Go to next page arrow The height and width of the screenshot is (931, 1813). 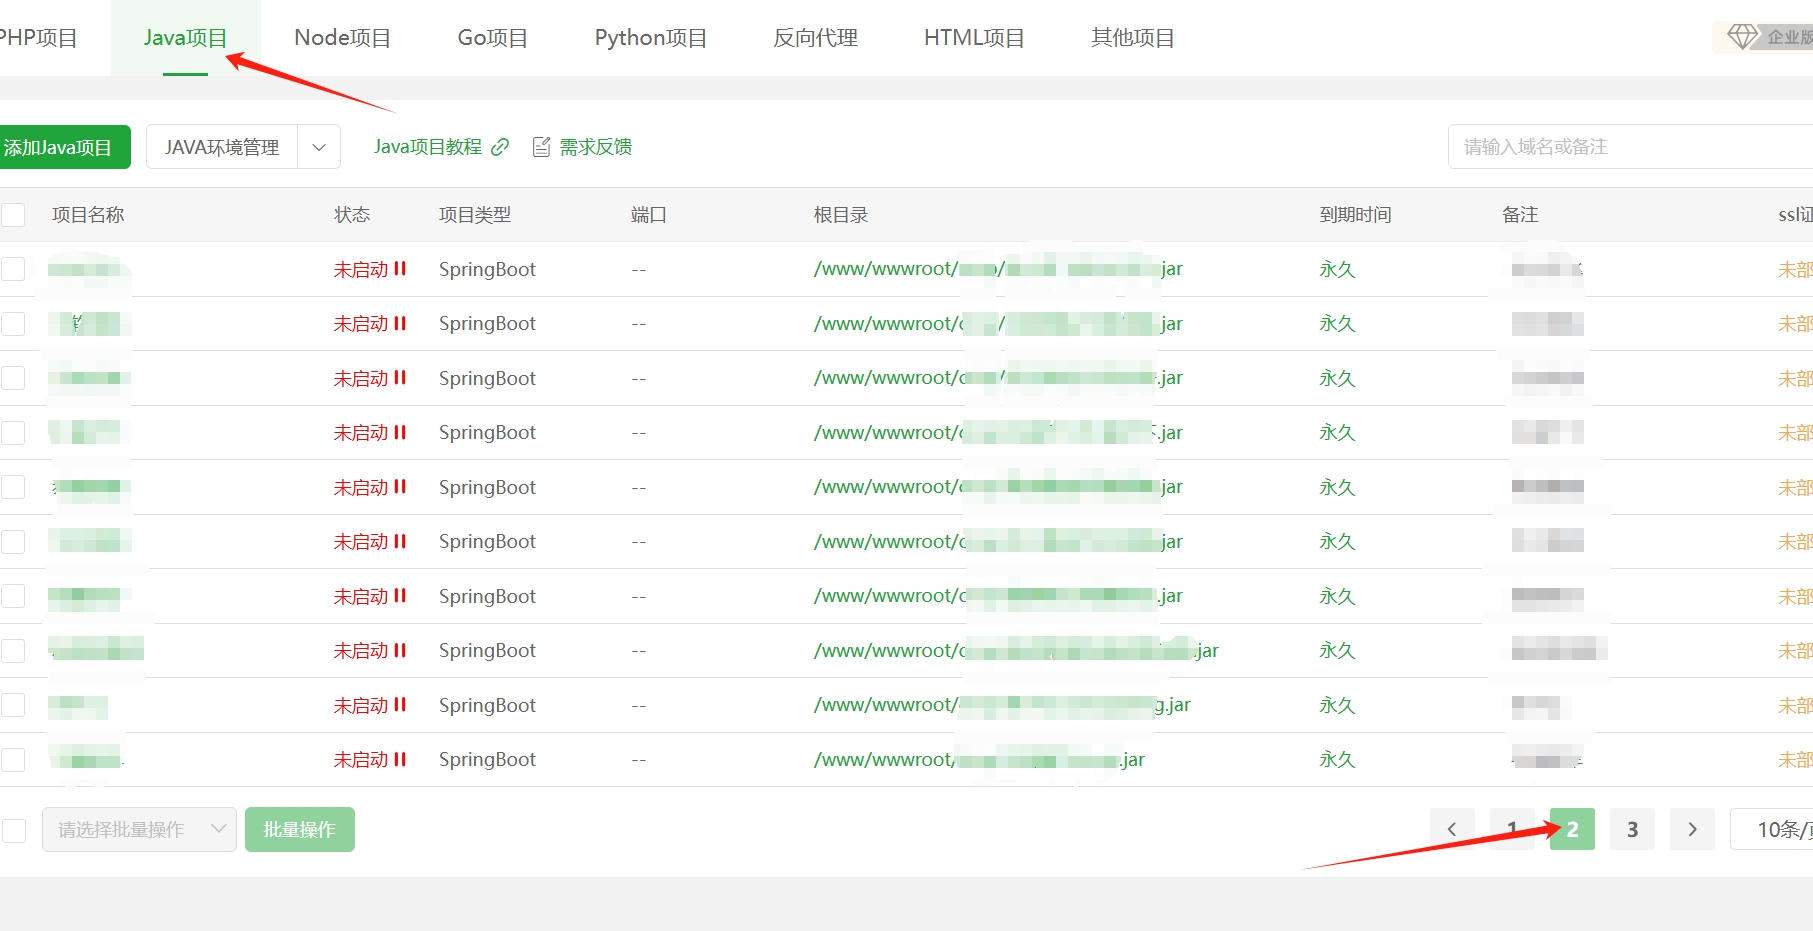(x=1692, y=829)
